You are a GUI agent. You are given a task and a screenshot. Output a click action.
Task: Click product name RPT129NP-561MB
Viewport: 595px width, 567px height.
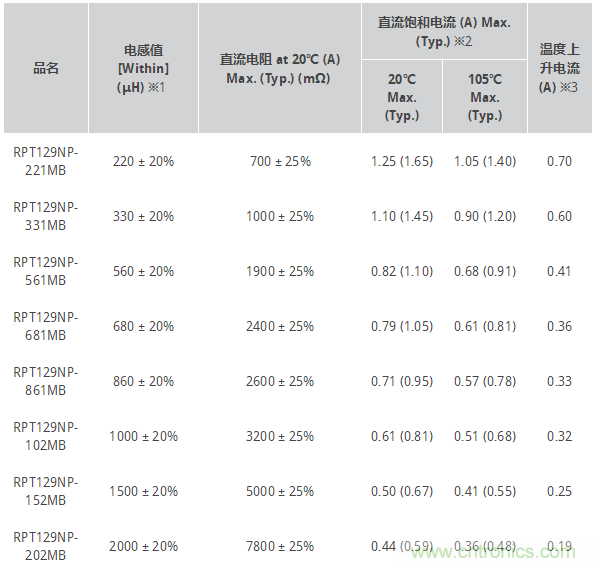(x=46, y=271)
